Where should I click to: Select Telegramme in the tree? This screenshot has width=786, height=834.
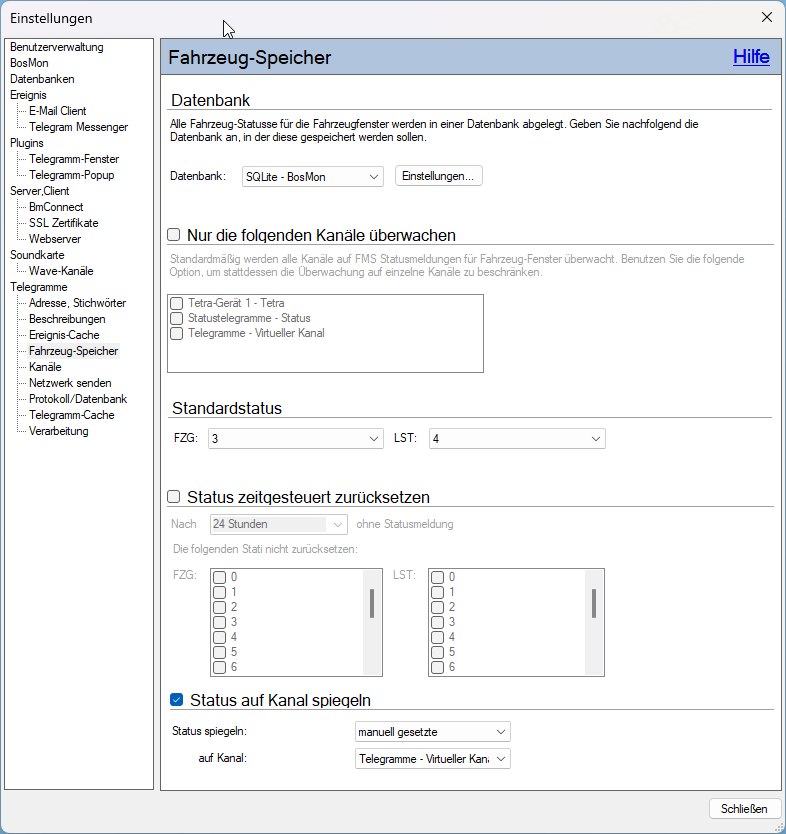pos(38,287)
